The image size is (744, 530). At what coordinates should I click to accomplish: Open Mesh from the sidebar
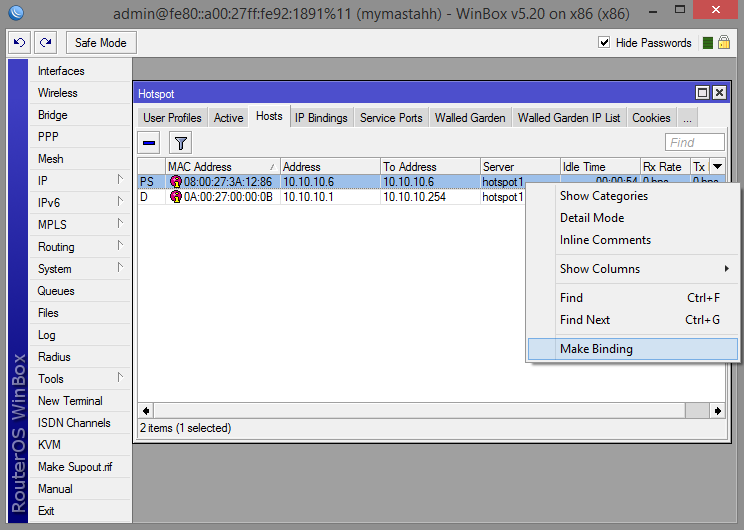80,158
